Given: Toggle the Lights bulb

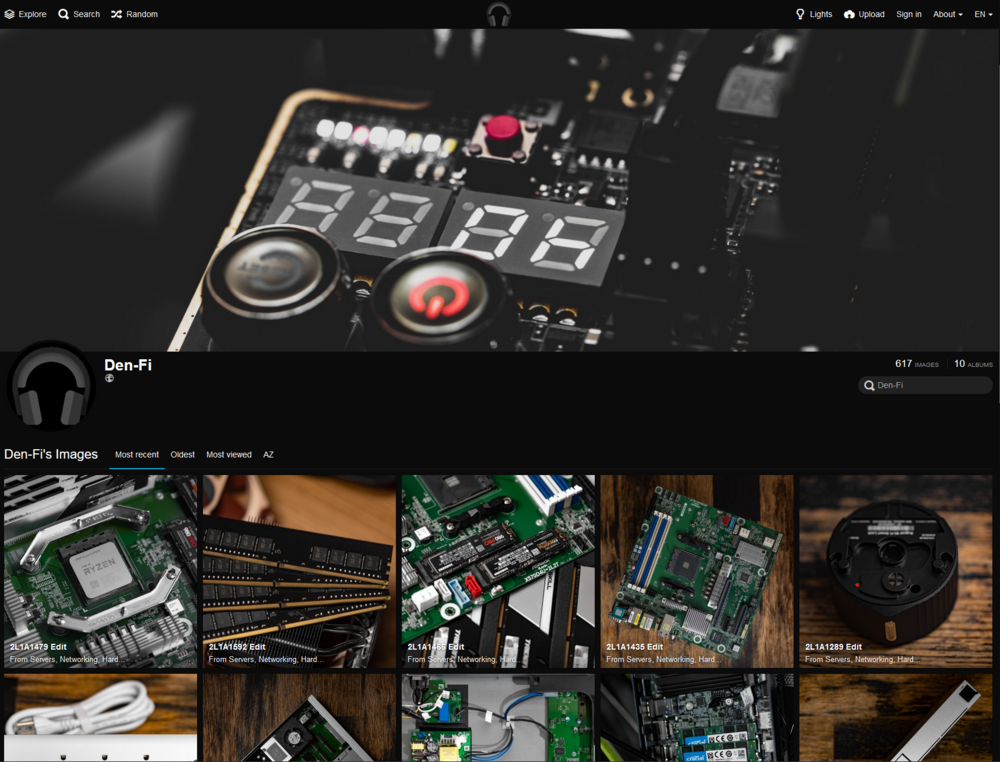Looking at the screenshot, I should (x=800, y=14).
